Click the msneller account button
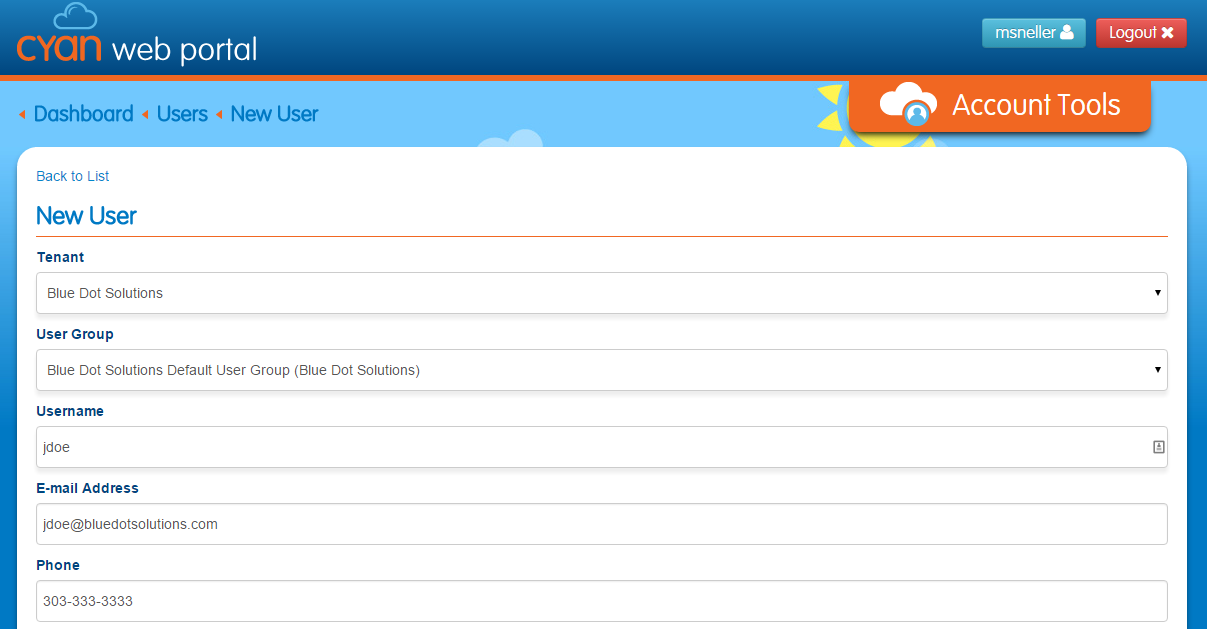This screenshot has height=629, width=1207. click(1033, 32)
